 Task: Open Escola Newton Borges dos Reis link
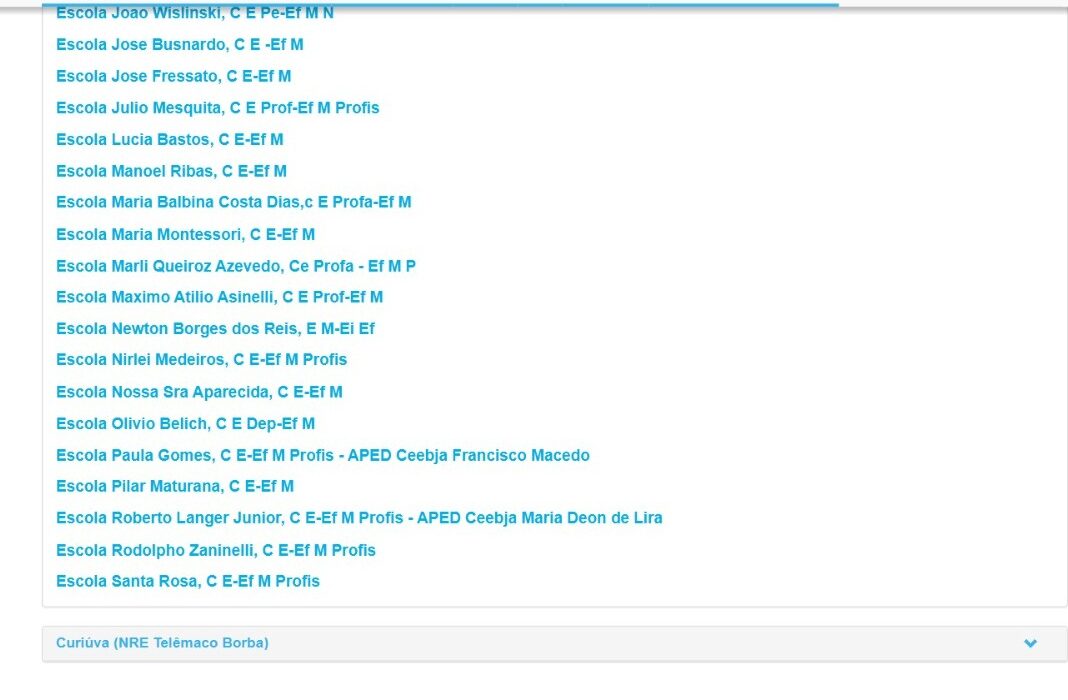click(x=215, y=329)
